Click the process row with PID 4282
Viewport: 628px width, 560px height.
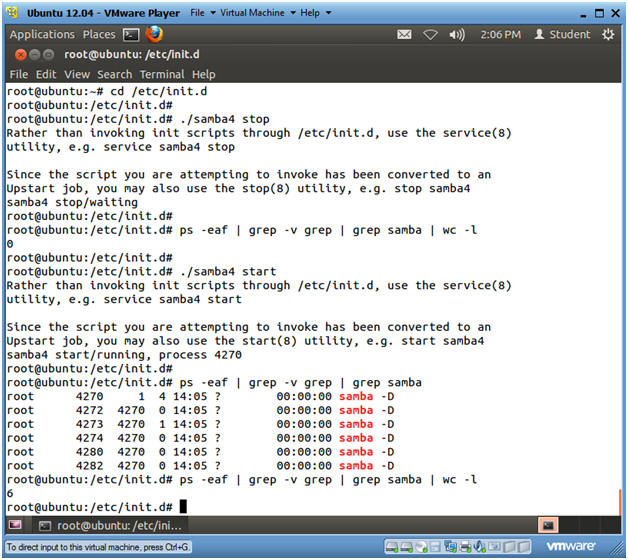pos(201,466)
